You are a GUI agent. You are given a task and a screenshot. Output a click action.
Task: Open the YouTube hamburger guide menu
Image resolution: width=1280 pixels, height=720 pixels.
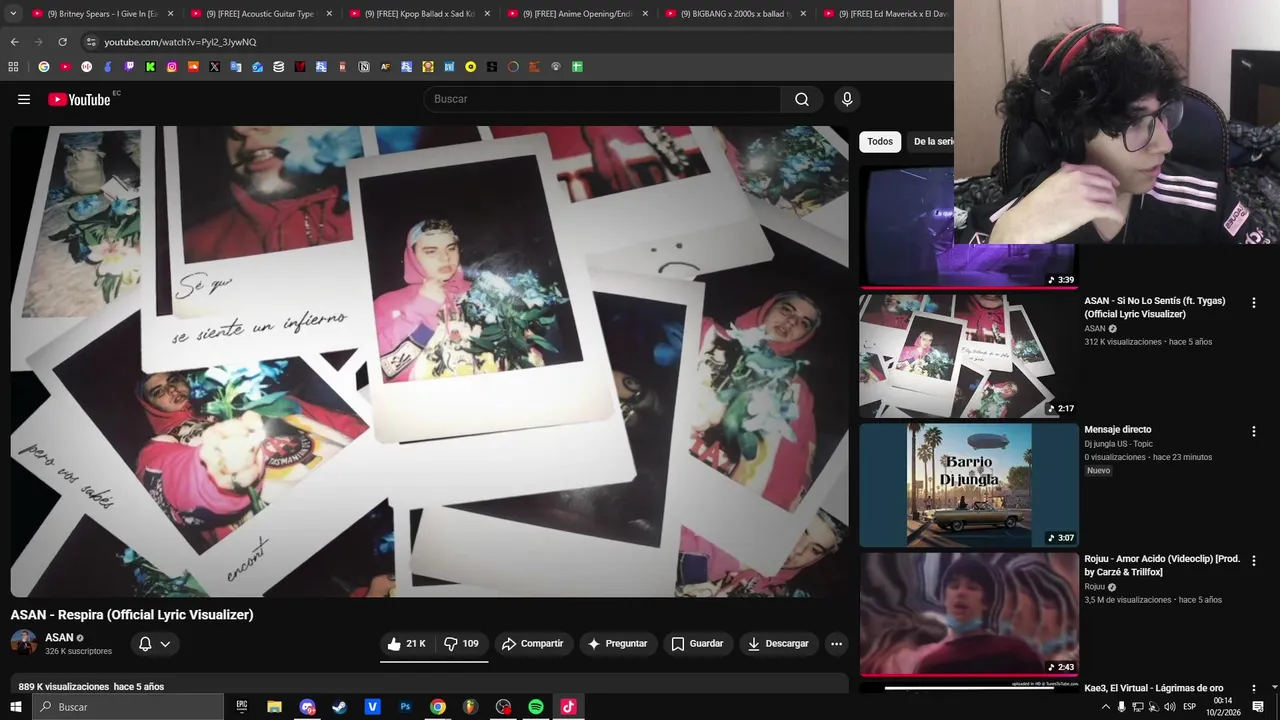click(x=24, y=99)
